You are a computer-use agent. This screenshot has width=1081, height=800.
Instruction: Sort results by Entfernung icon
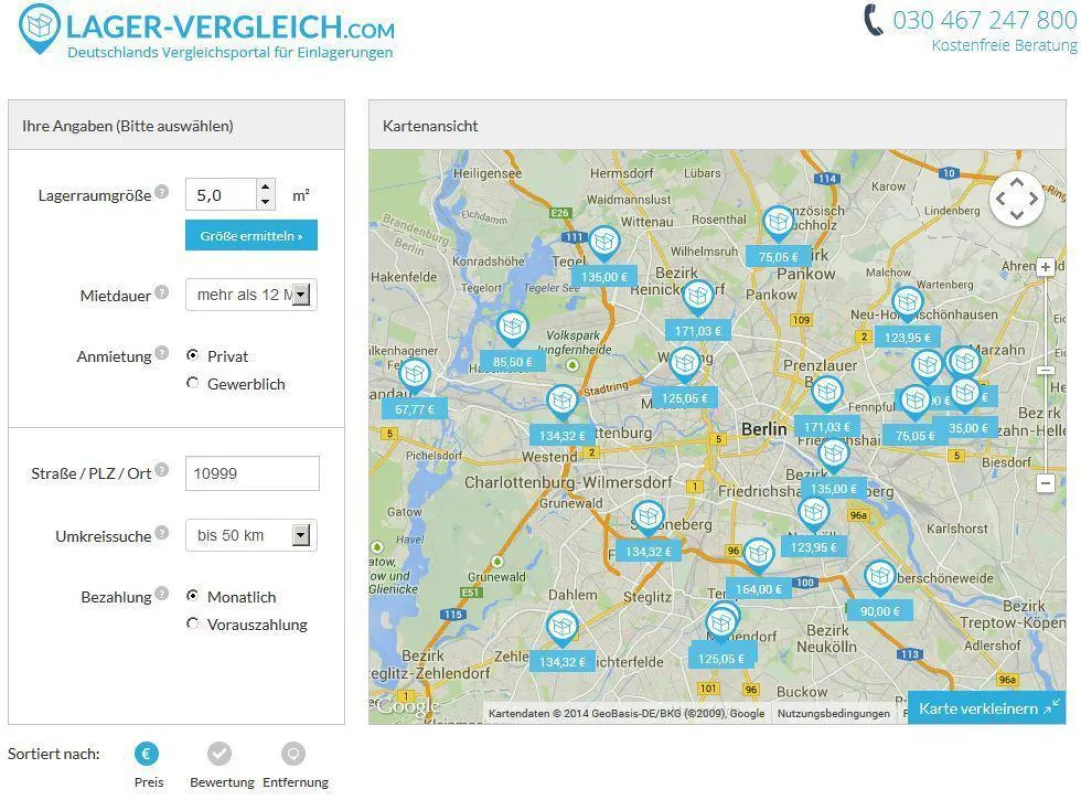tap(293, 754)
